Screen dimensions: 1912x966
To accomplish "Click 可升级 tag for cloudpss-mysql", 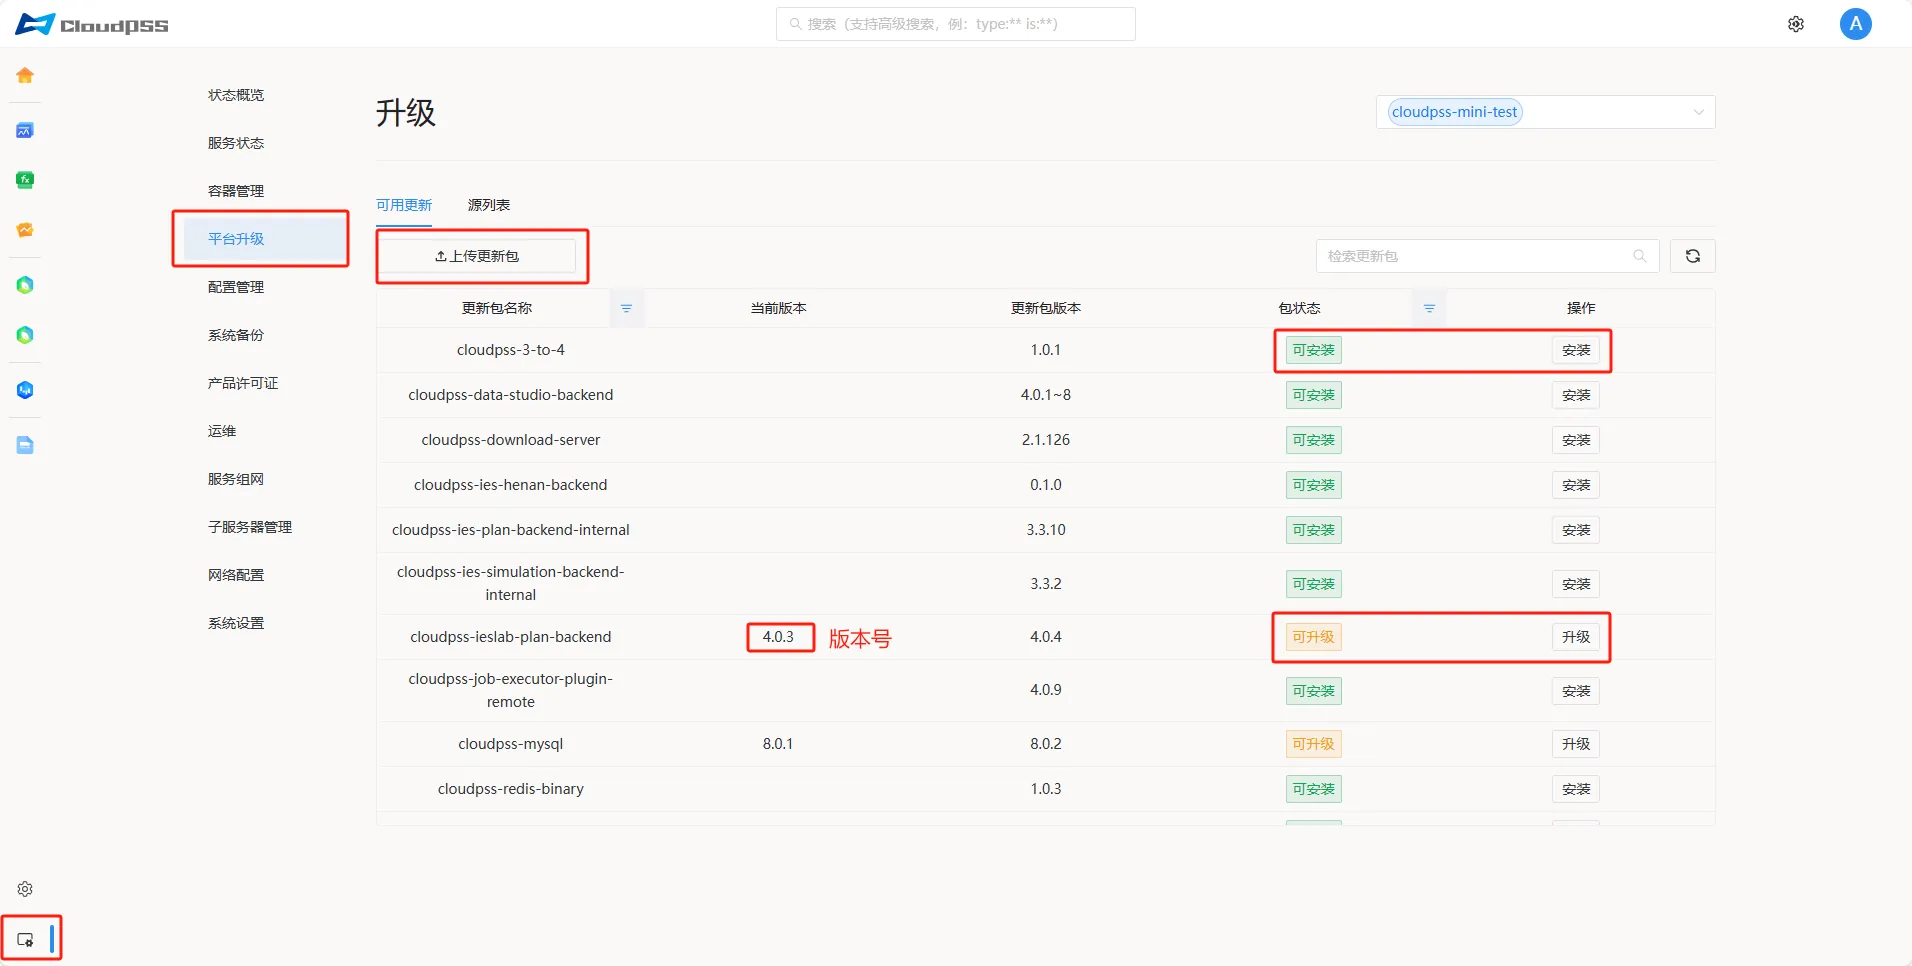I will pyautogui.click(x=1313, y=744).
